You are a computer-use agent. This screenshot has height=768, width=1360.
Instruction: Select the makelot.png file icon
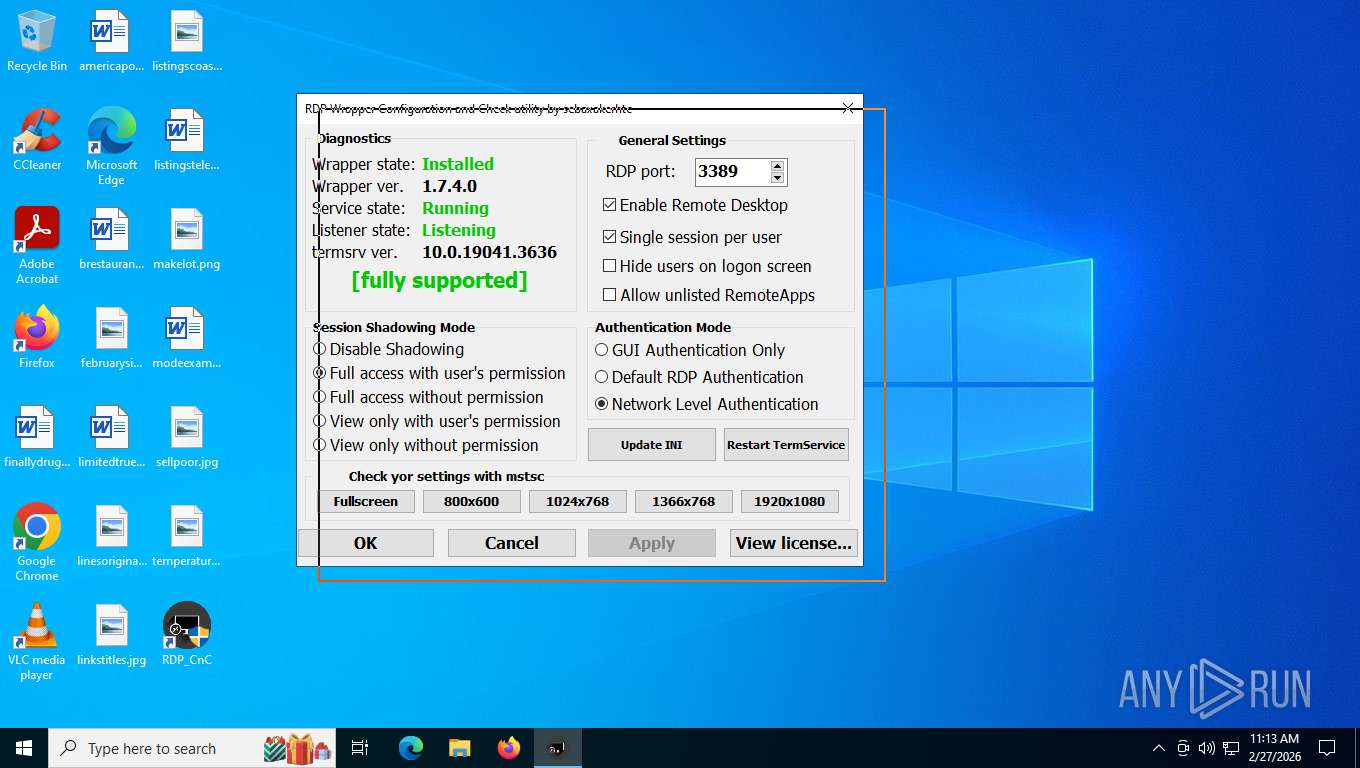click(x=187, y=239)
